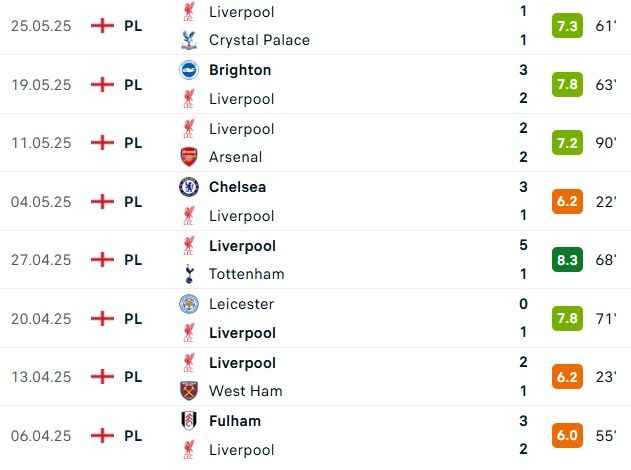This screenshot has height=470, width=631.
Task: Click England flag on 25.05.25 match
Action: [102, 26]
